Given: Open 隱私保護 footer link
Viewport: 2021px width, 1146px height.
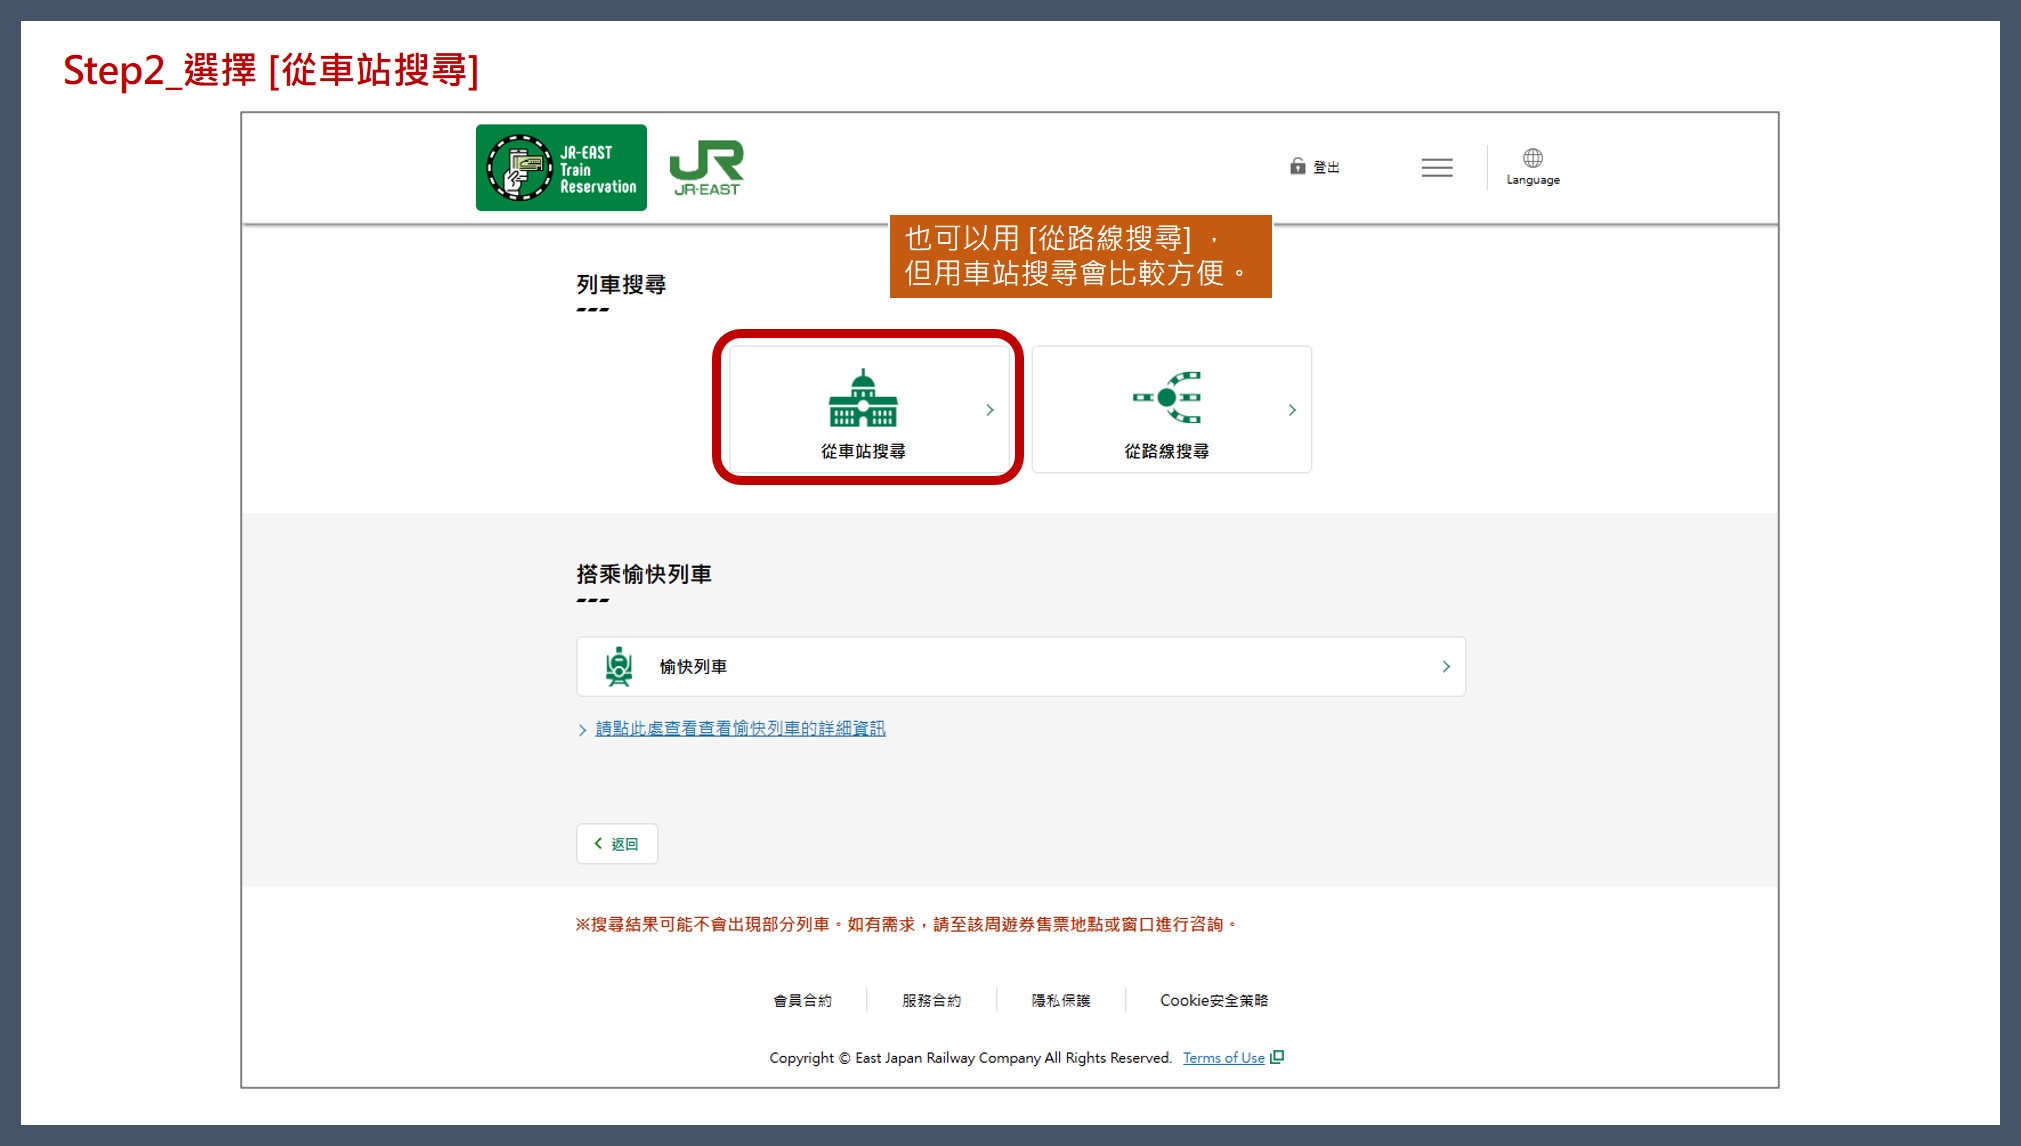Looking at the screenshot, I should point(1061,1000).
